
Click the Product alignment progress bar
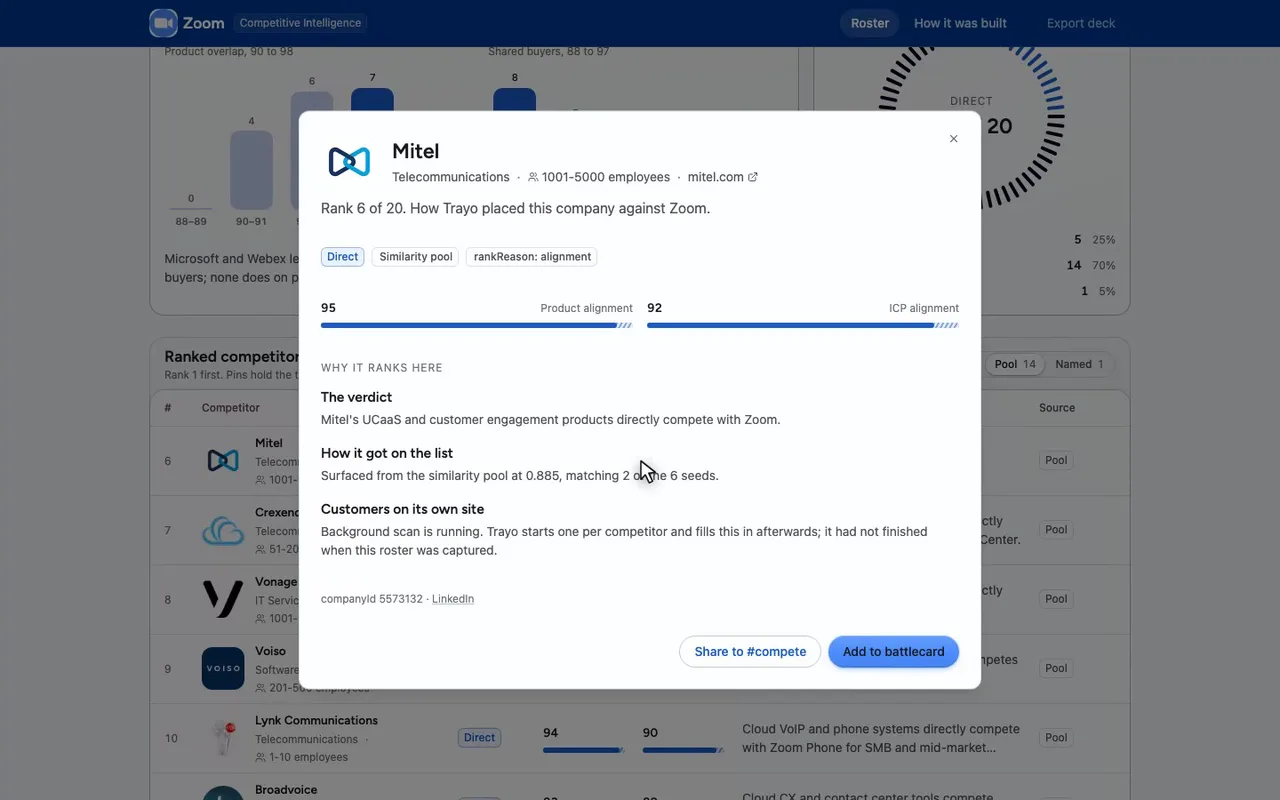[x=477, y=325]
